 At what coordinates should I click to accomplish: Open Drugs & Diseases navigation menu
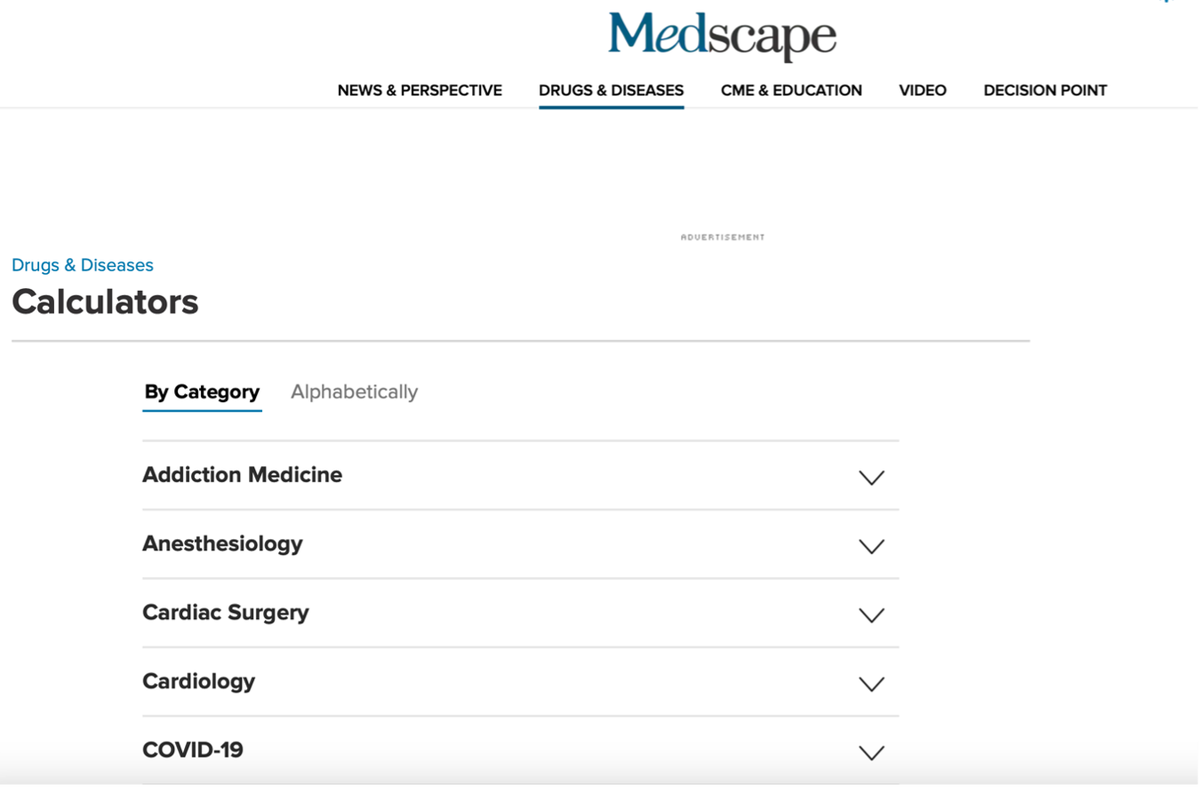pos(611,90)
